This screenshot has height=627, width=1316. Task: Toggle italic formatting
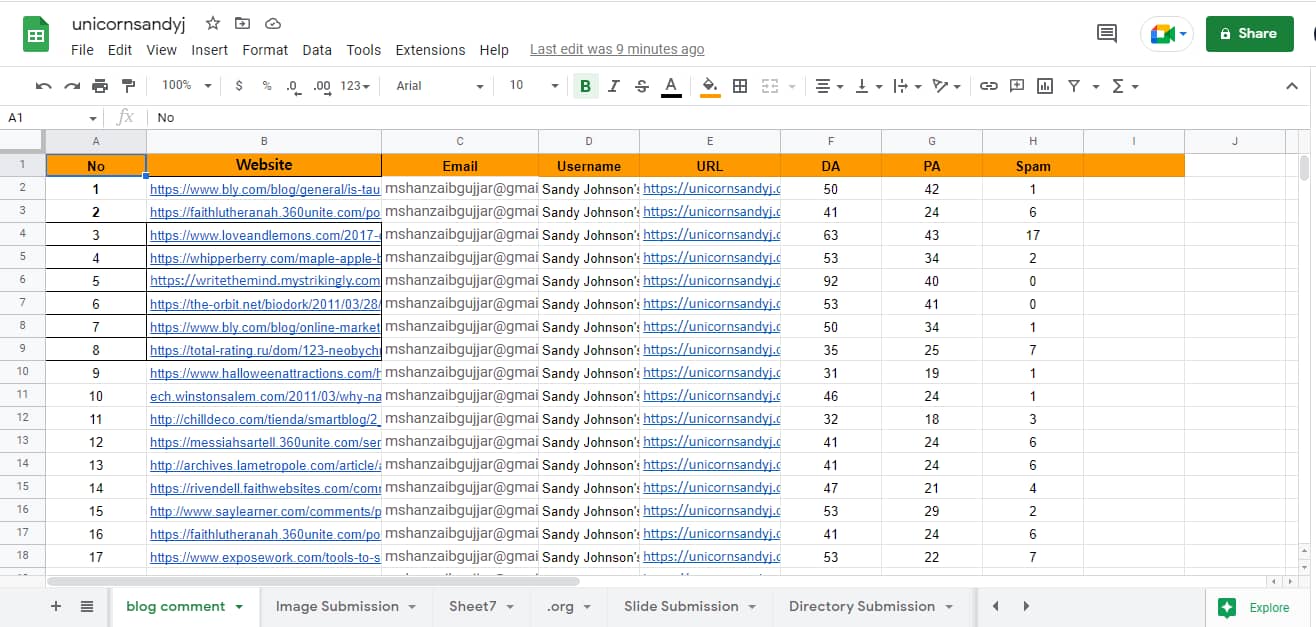coord(614,86)
